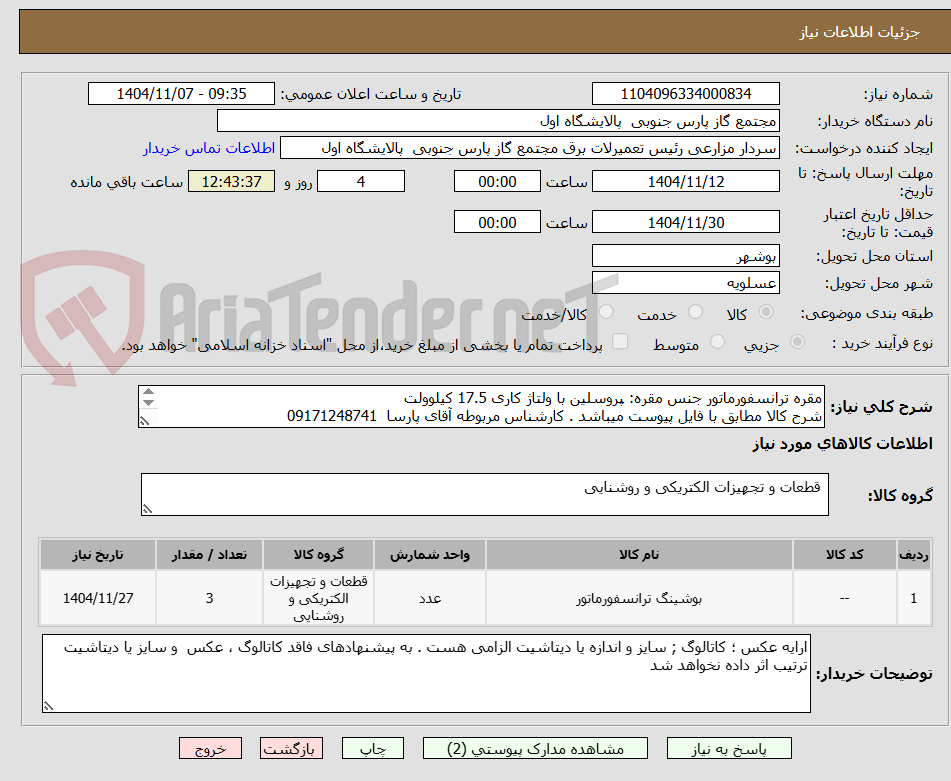Screen dimensions: 951x781
Task: Click the واحد شمارش column header
Action: coord(429,554)
